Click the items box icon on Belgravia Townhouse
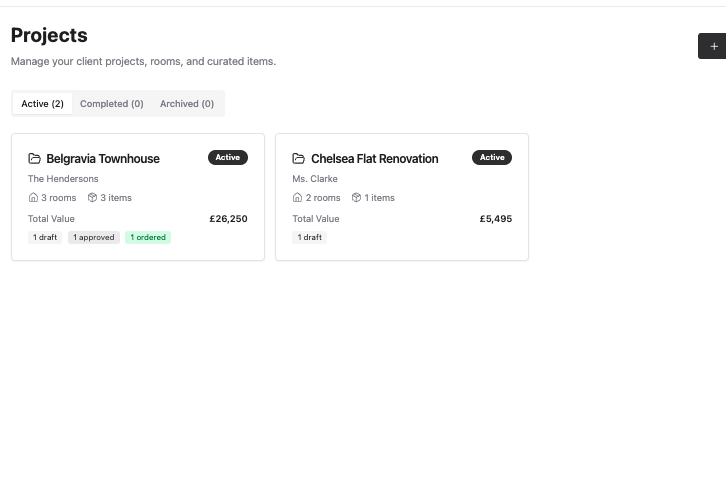Image resolution: width=726 pixels, height=481 pixels. tap(92, 198)
